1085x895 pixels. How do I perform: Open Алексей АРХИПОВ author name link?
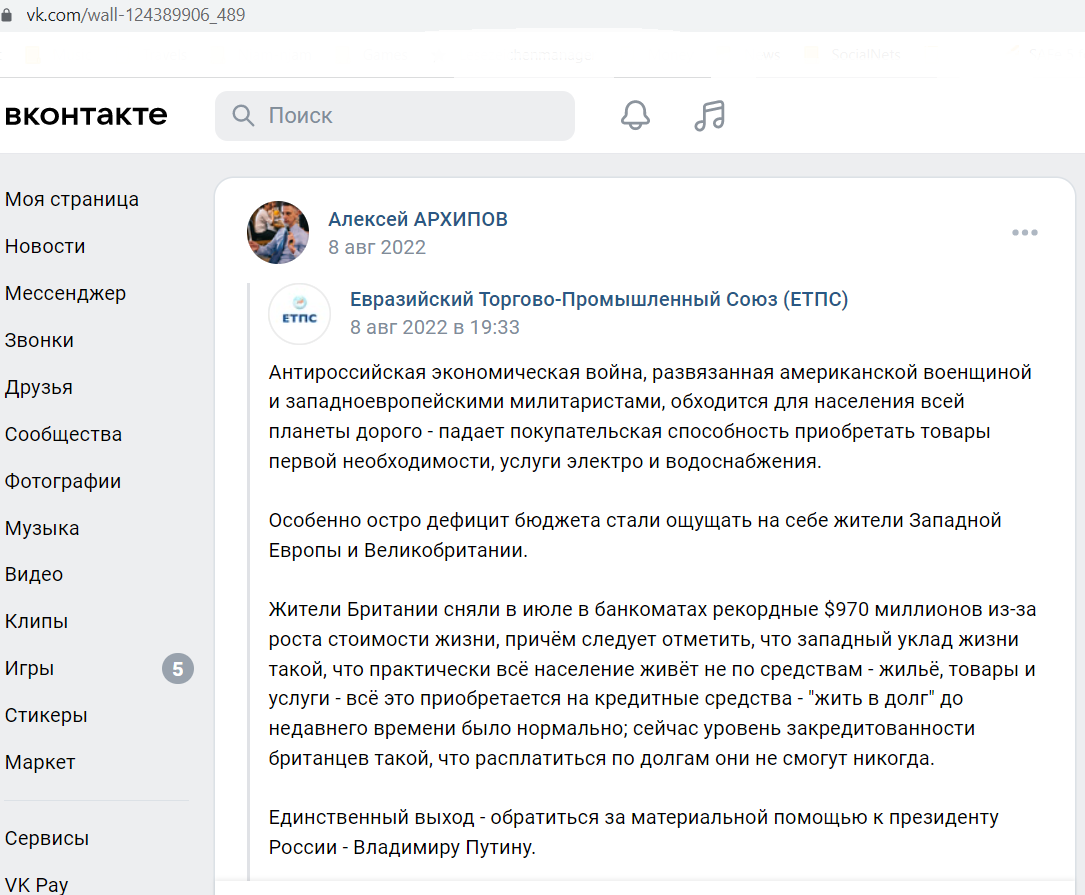[x=417, y=219]
